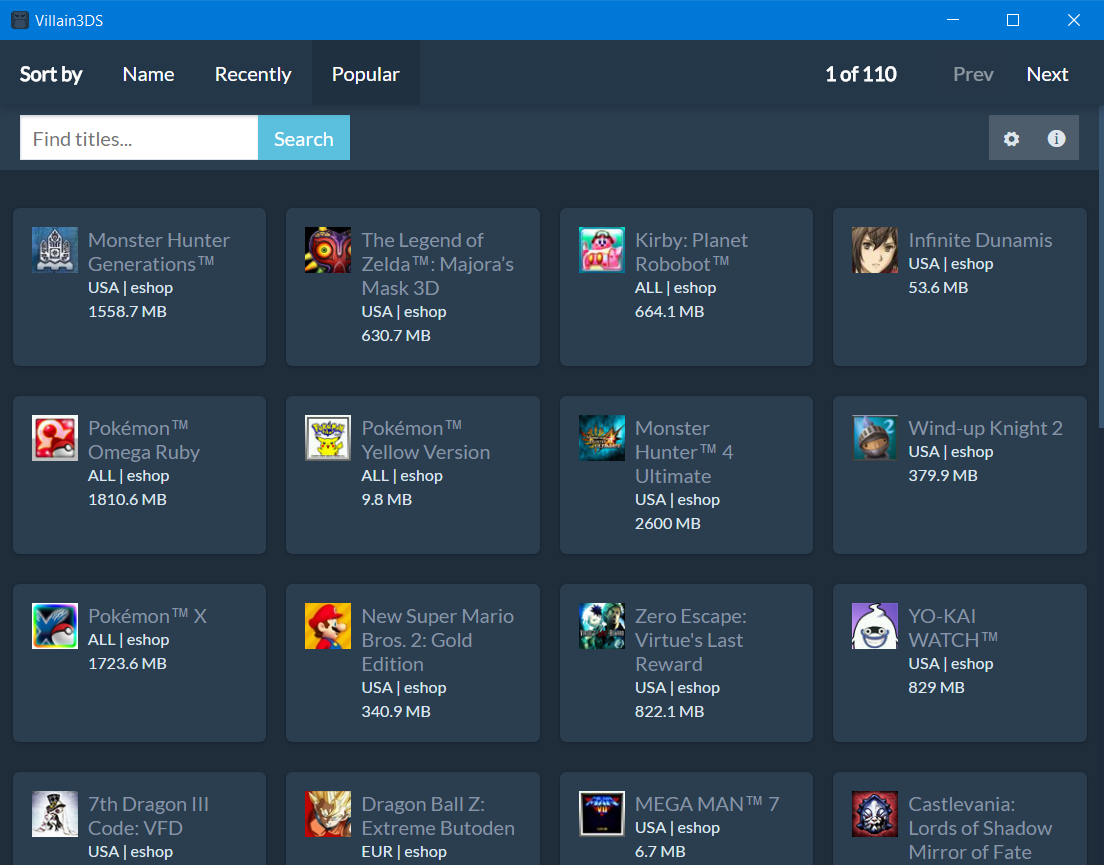
Task: Click 'EUR | eshop' region label
Action: click(404, 851)
